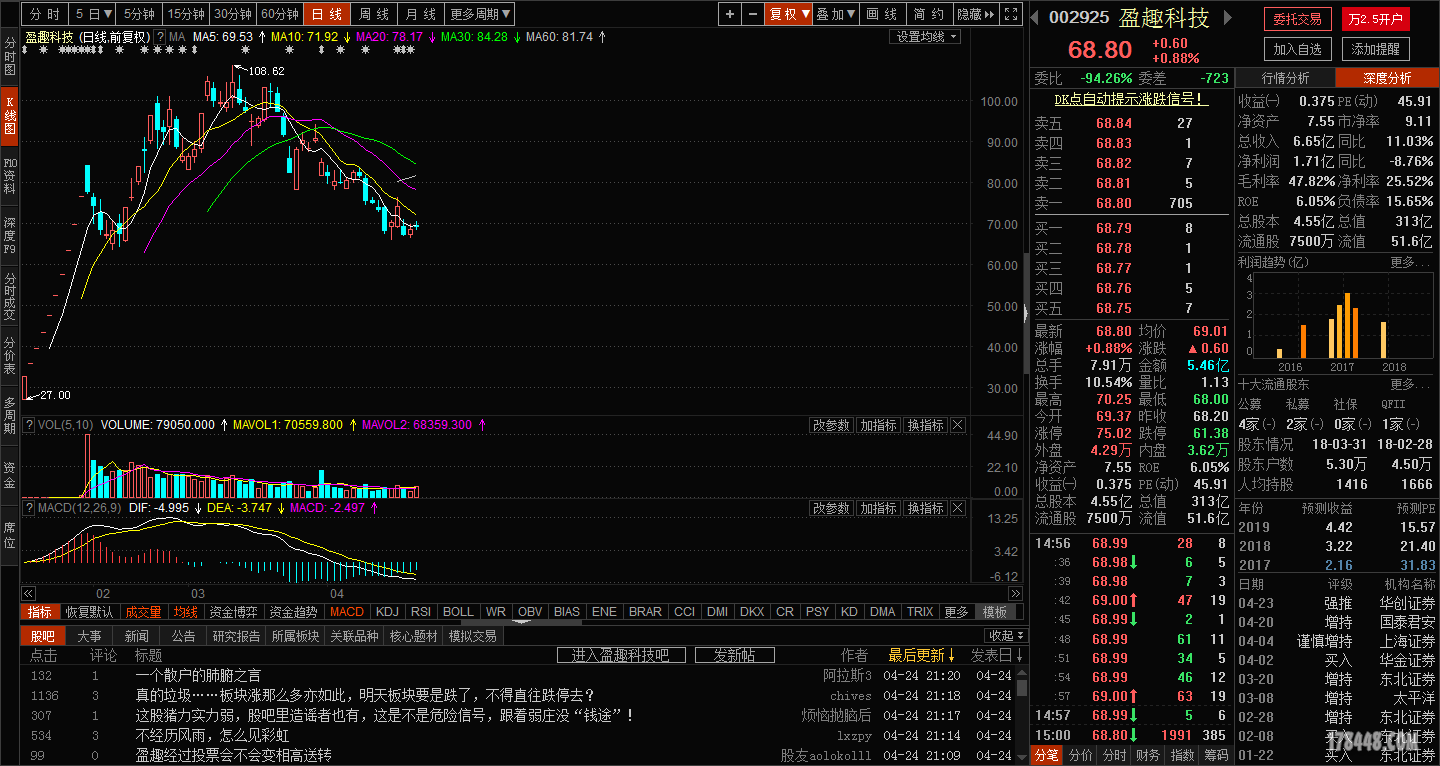Open the help question mark next to MACD(12,26,9)
This screenshot has height=766, width=1440.
29,508
